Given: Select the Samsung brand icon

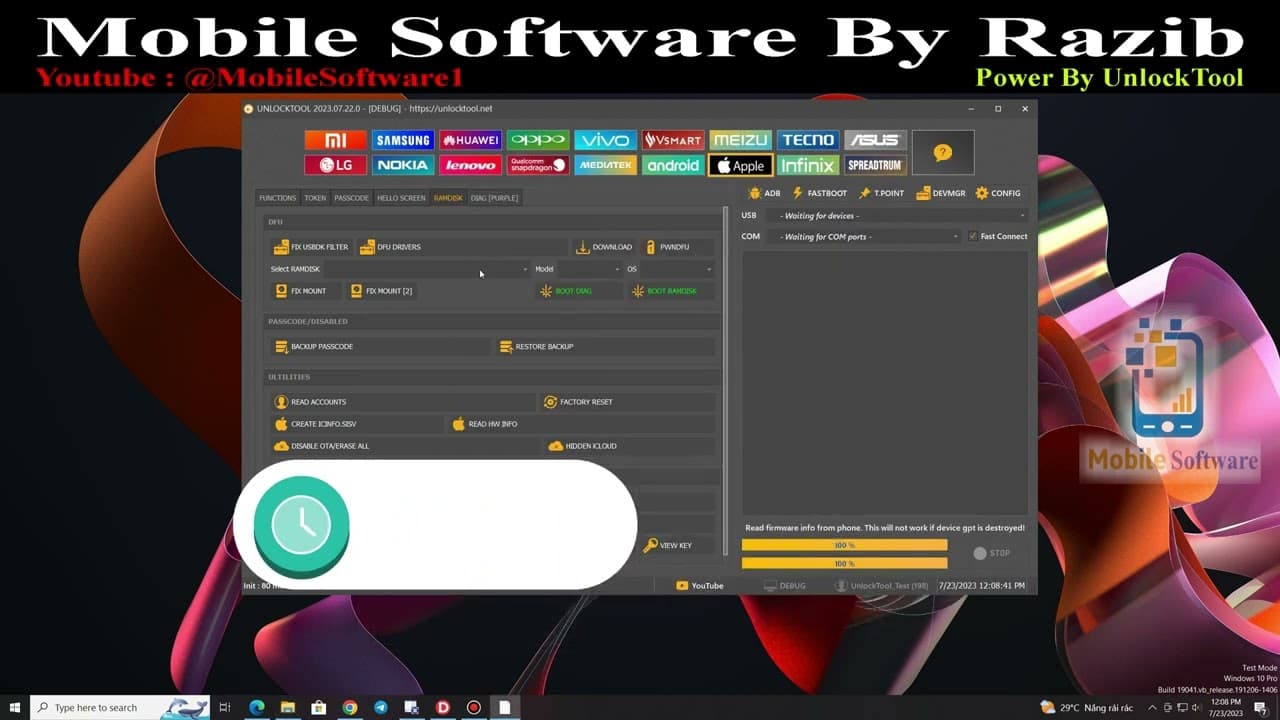Looking at the screenshot, I should [x=403, y=140].
